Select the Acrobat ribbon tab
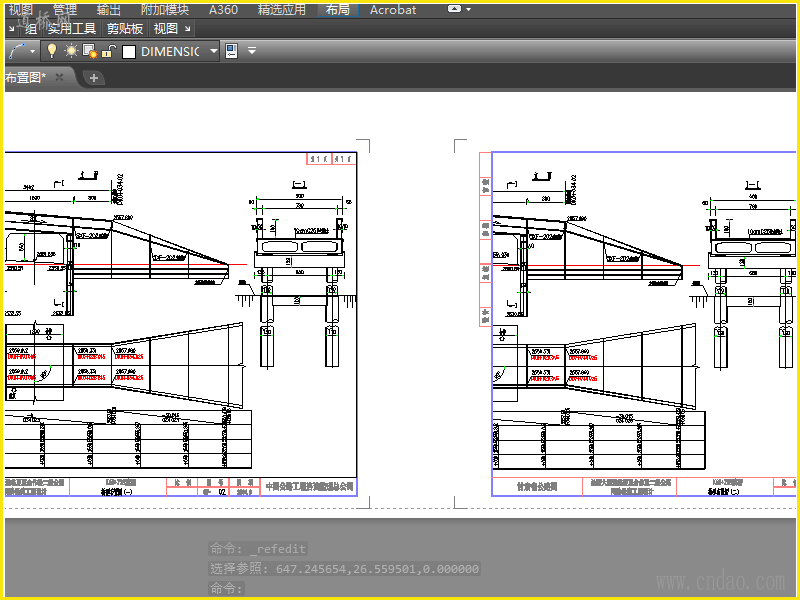 393,9
